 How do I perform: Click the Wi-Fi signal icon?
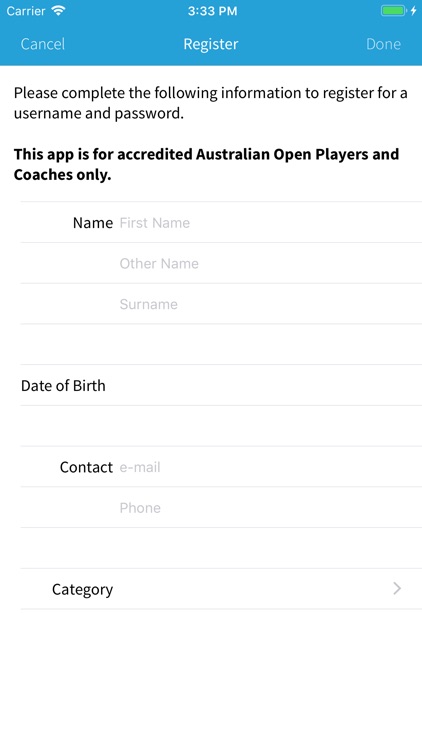tap(58, 11)
